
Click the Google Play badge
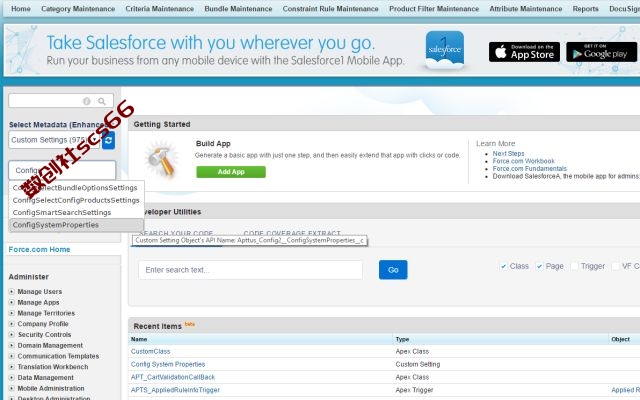point(601,52)
